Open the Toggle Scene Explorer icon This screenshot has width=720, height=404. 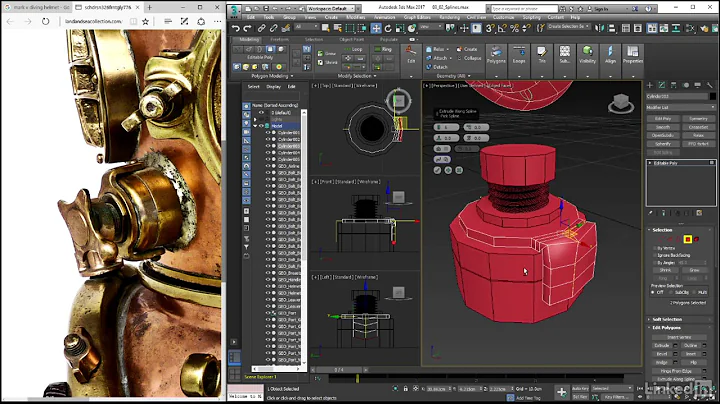click(626, 28)
